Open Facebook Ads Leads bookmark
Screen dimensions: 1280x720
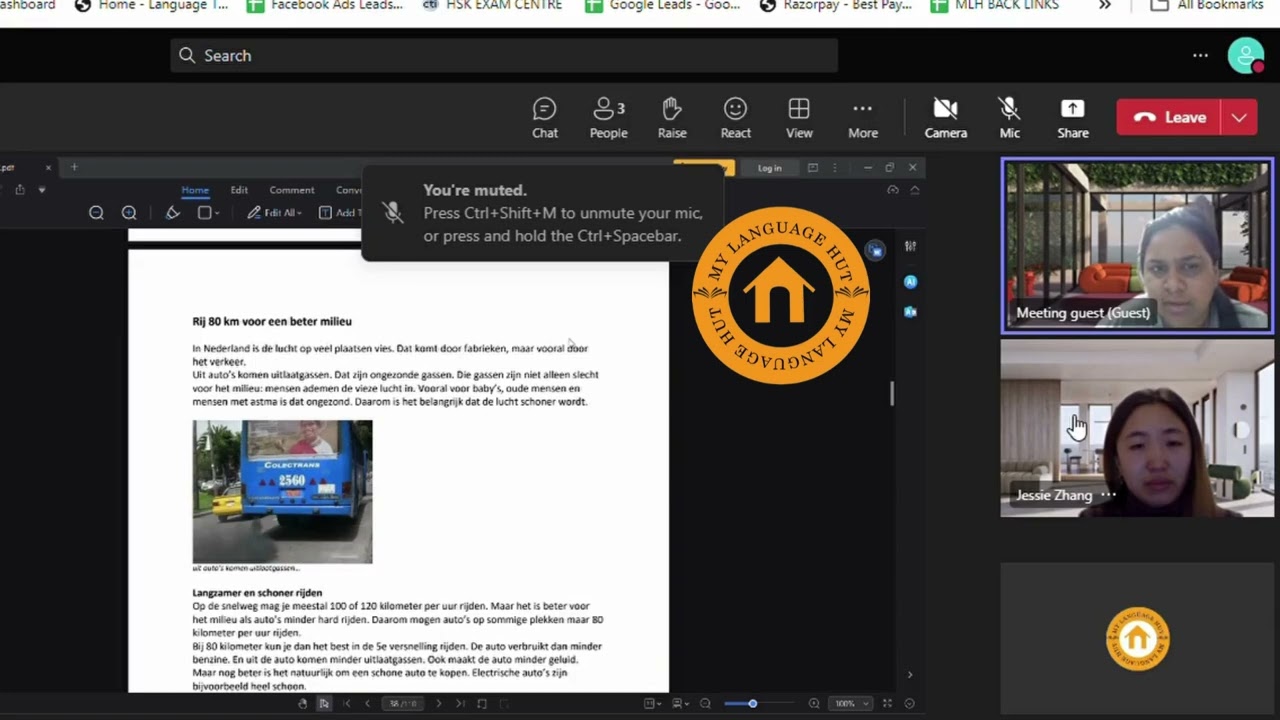pos(326,5)
